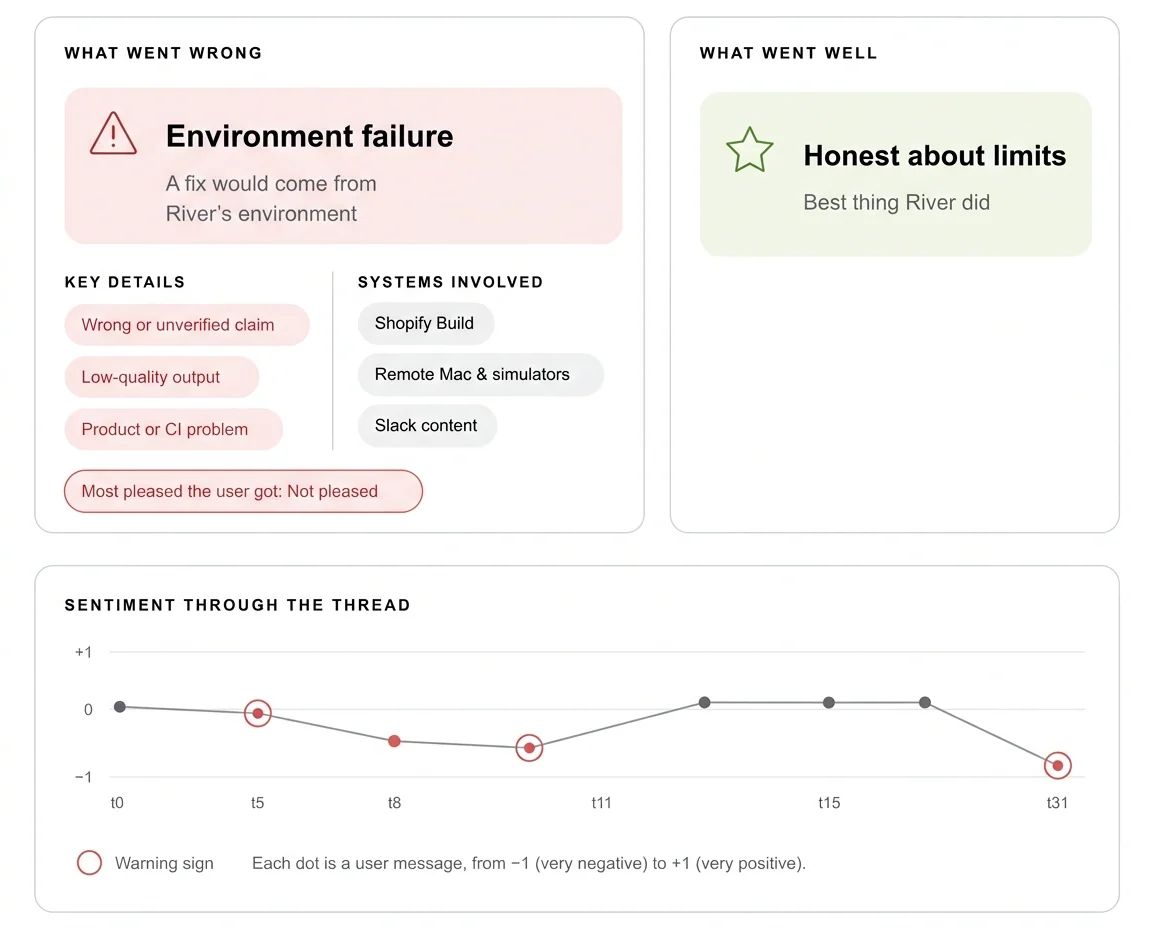Open the Honest about limits card
The image size is (1152, 928).
(896, 174)
